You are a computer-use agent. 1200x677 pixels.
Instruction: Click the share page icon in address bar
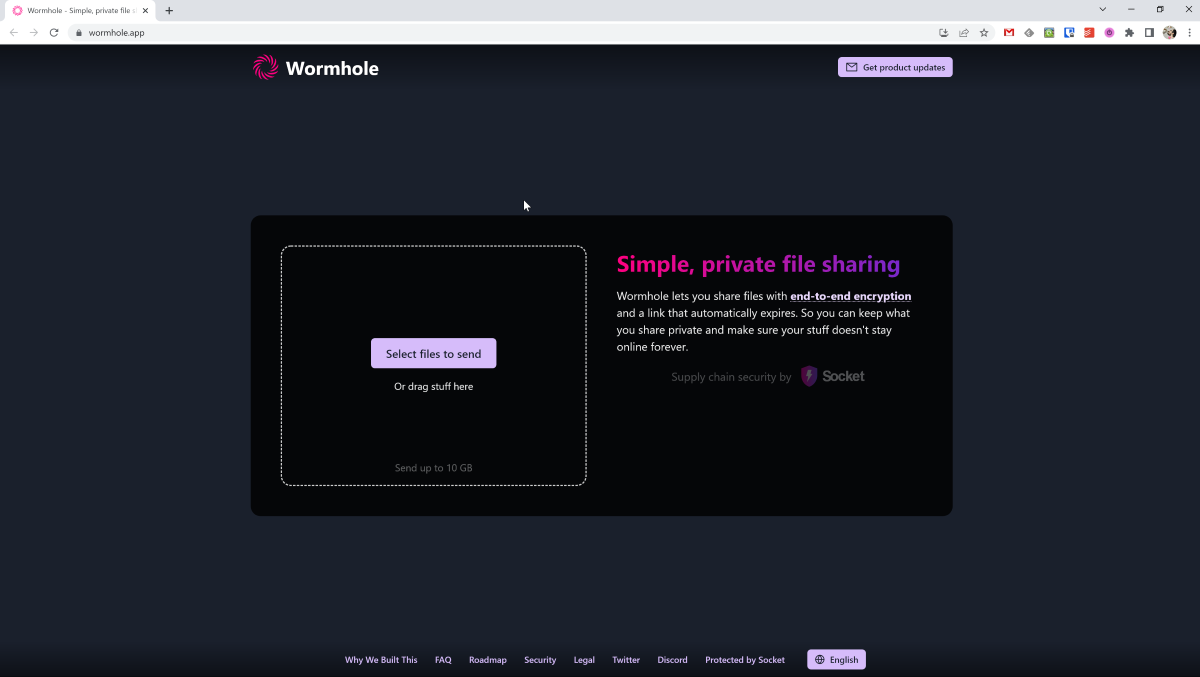tap(964, 32)
